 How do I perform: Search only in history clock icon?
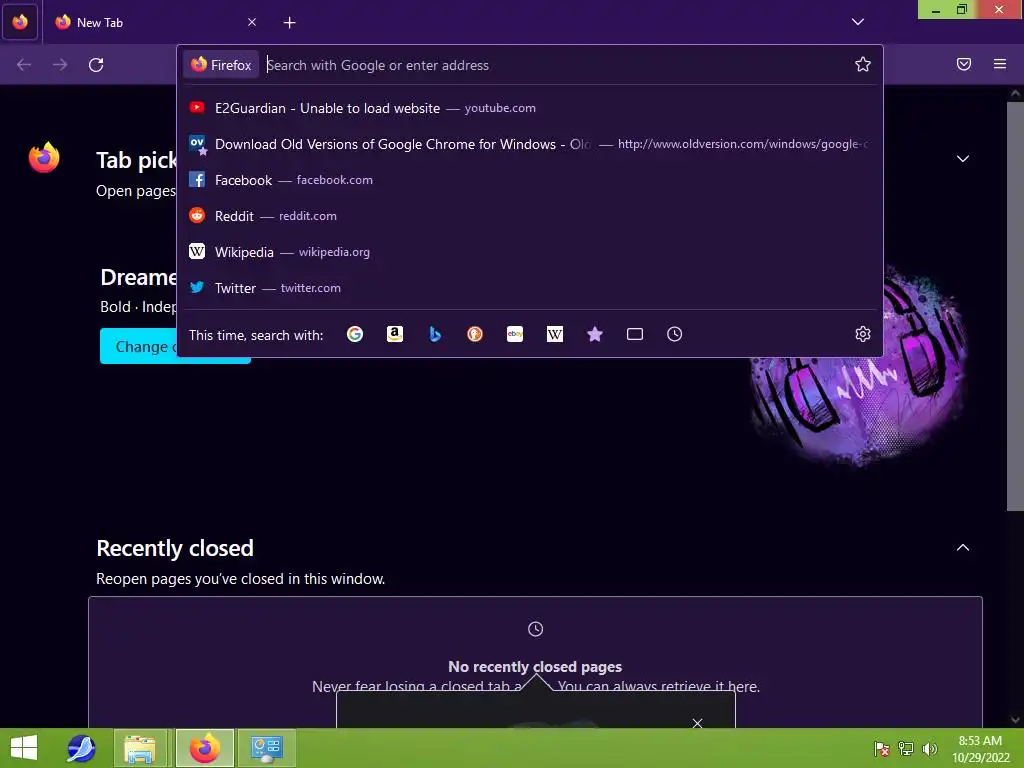coord(675,334)
